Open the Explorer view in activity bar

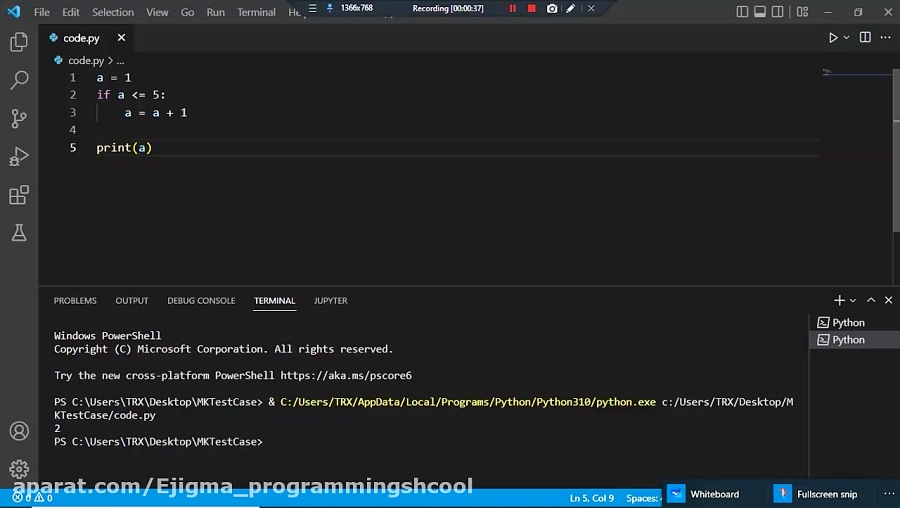(x=18, y=42)
